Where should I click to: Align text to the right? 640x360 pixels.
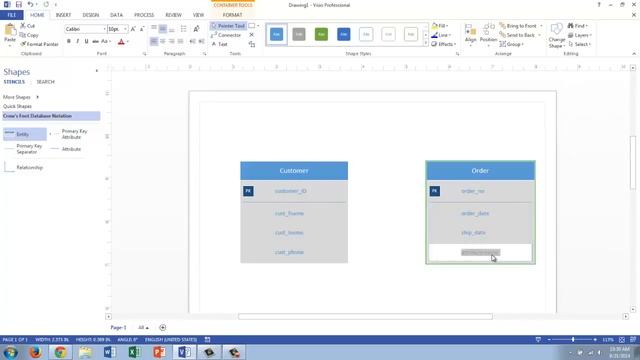172,41
